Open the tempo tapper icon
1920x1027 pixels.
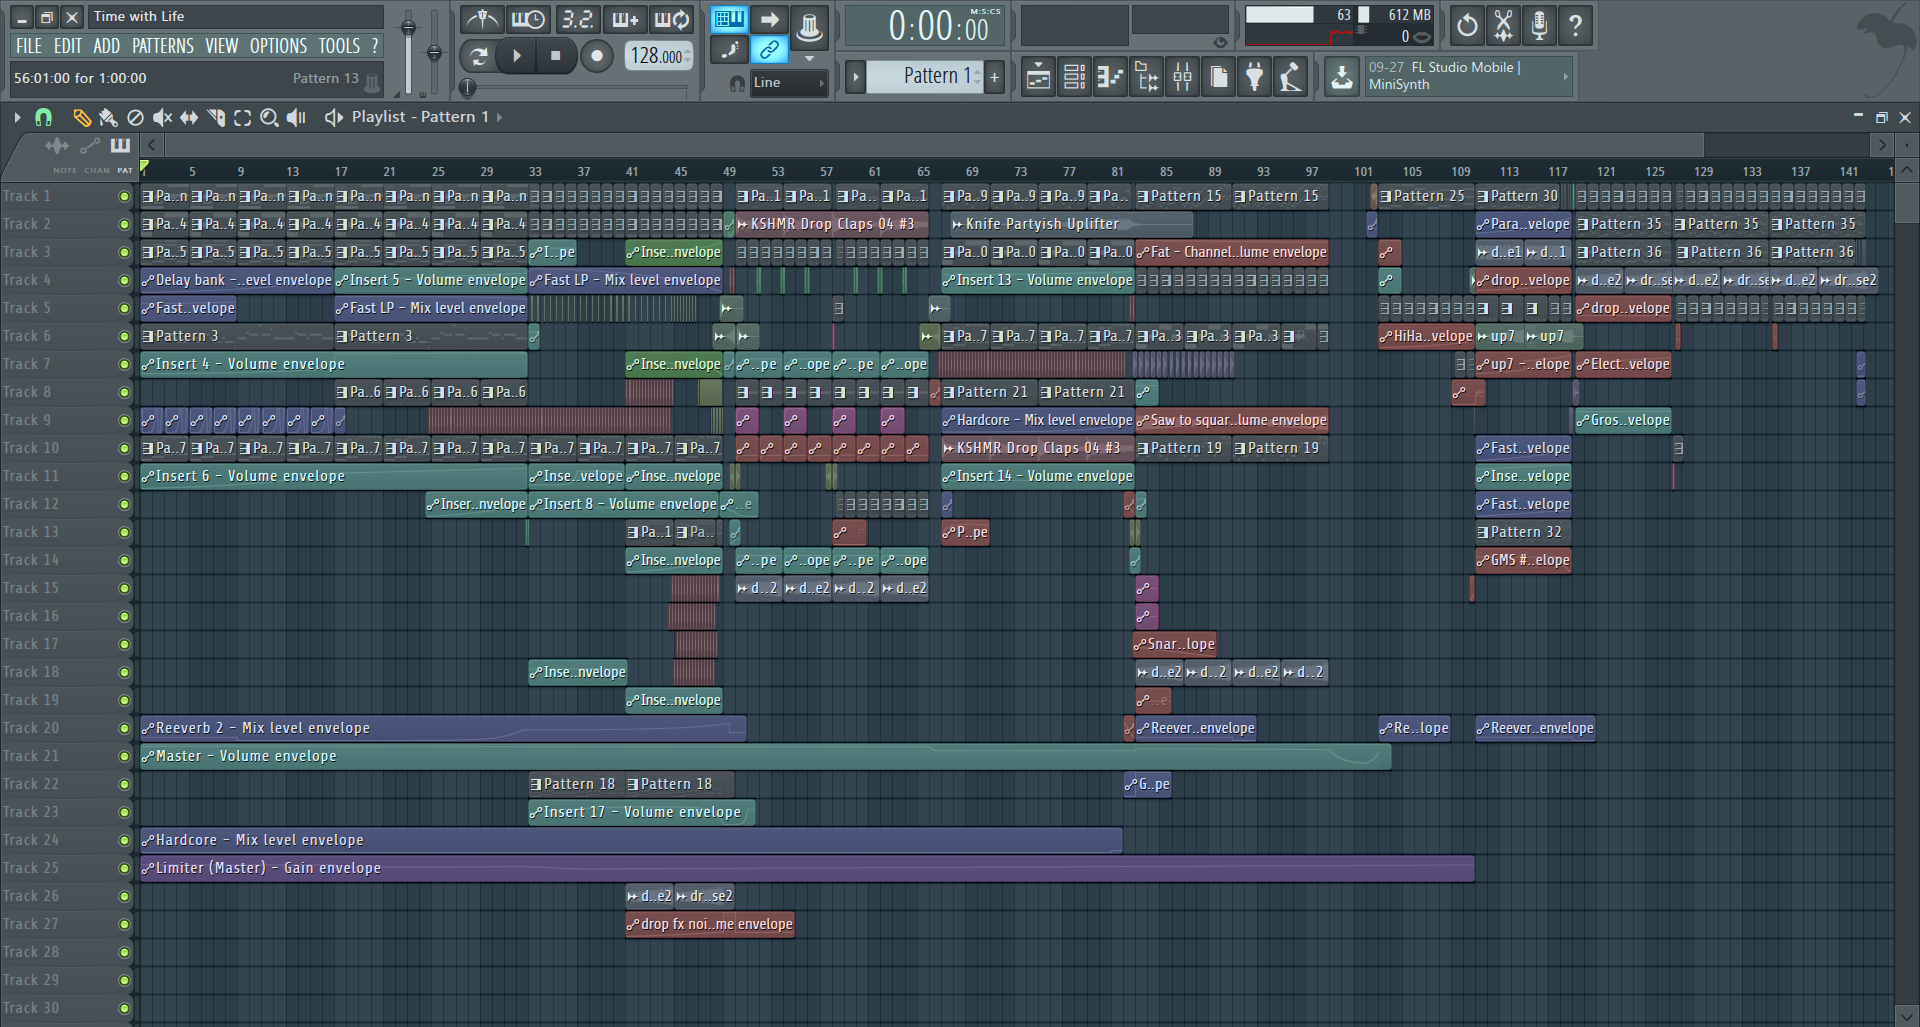point(1290,77)
